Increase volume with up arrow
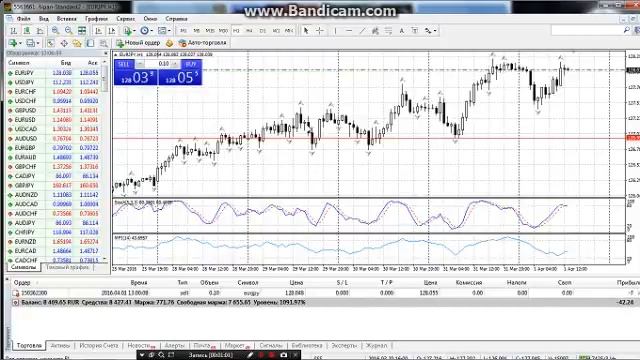This screenshot has width=640, height=360. point(175,64)
